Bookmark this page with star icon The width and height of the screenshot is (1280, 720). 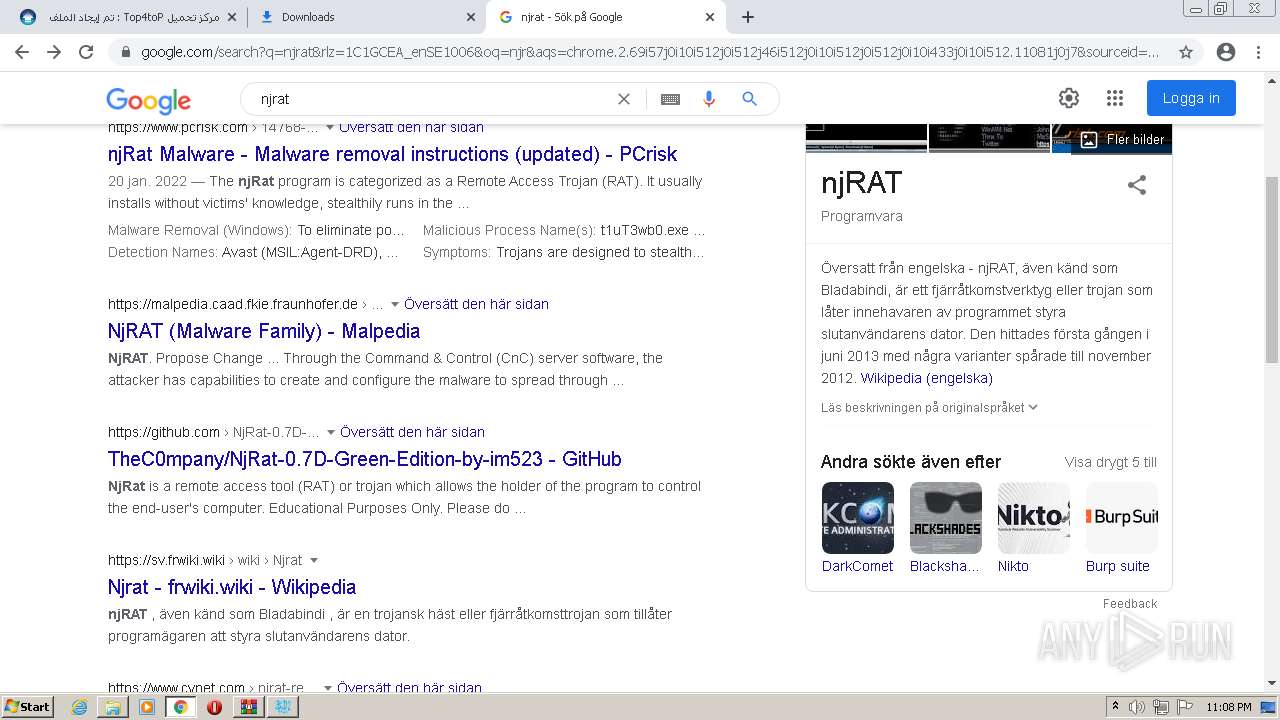pos(1186,52)
